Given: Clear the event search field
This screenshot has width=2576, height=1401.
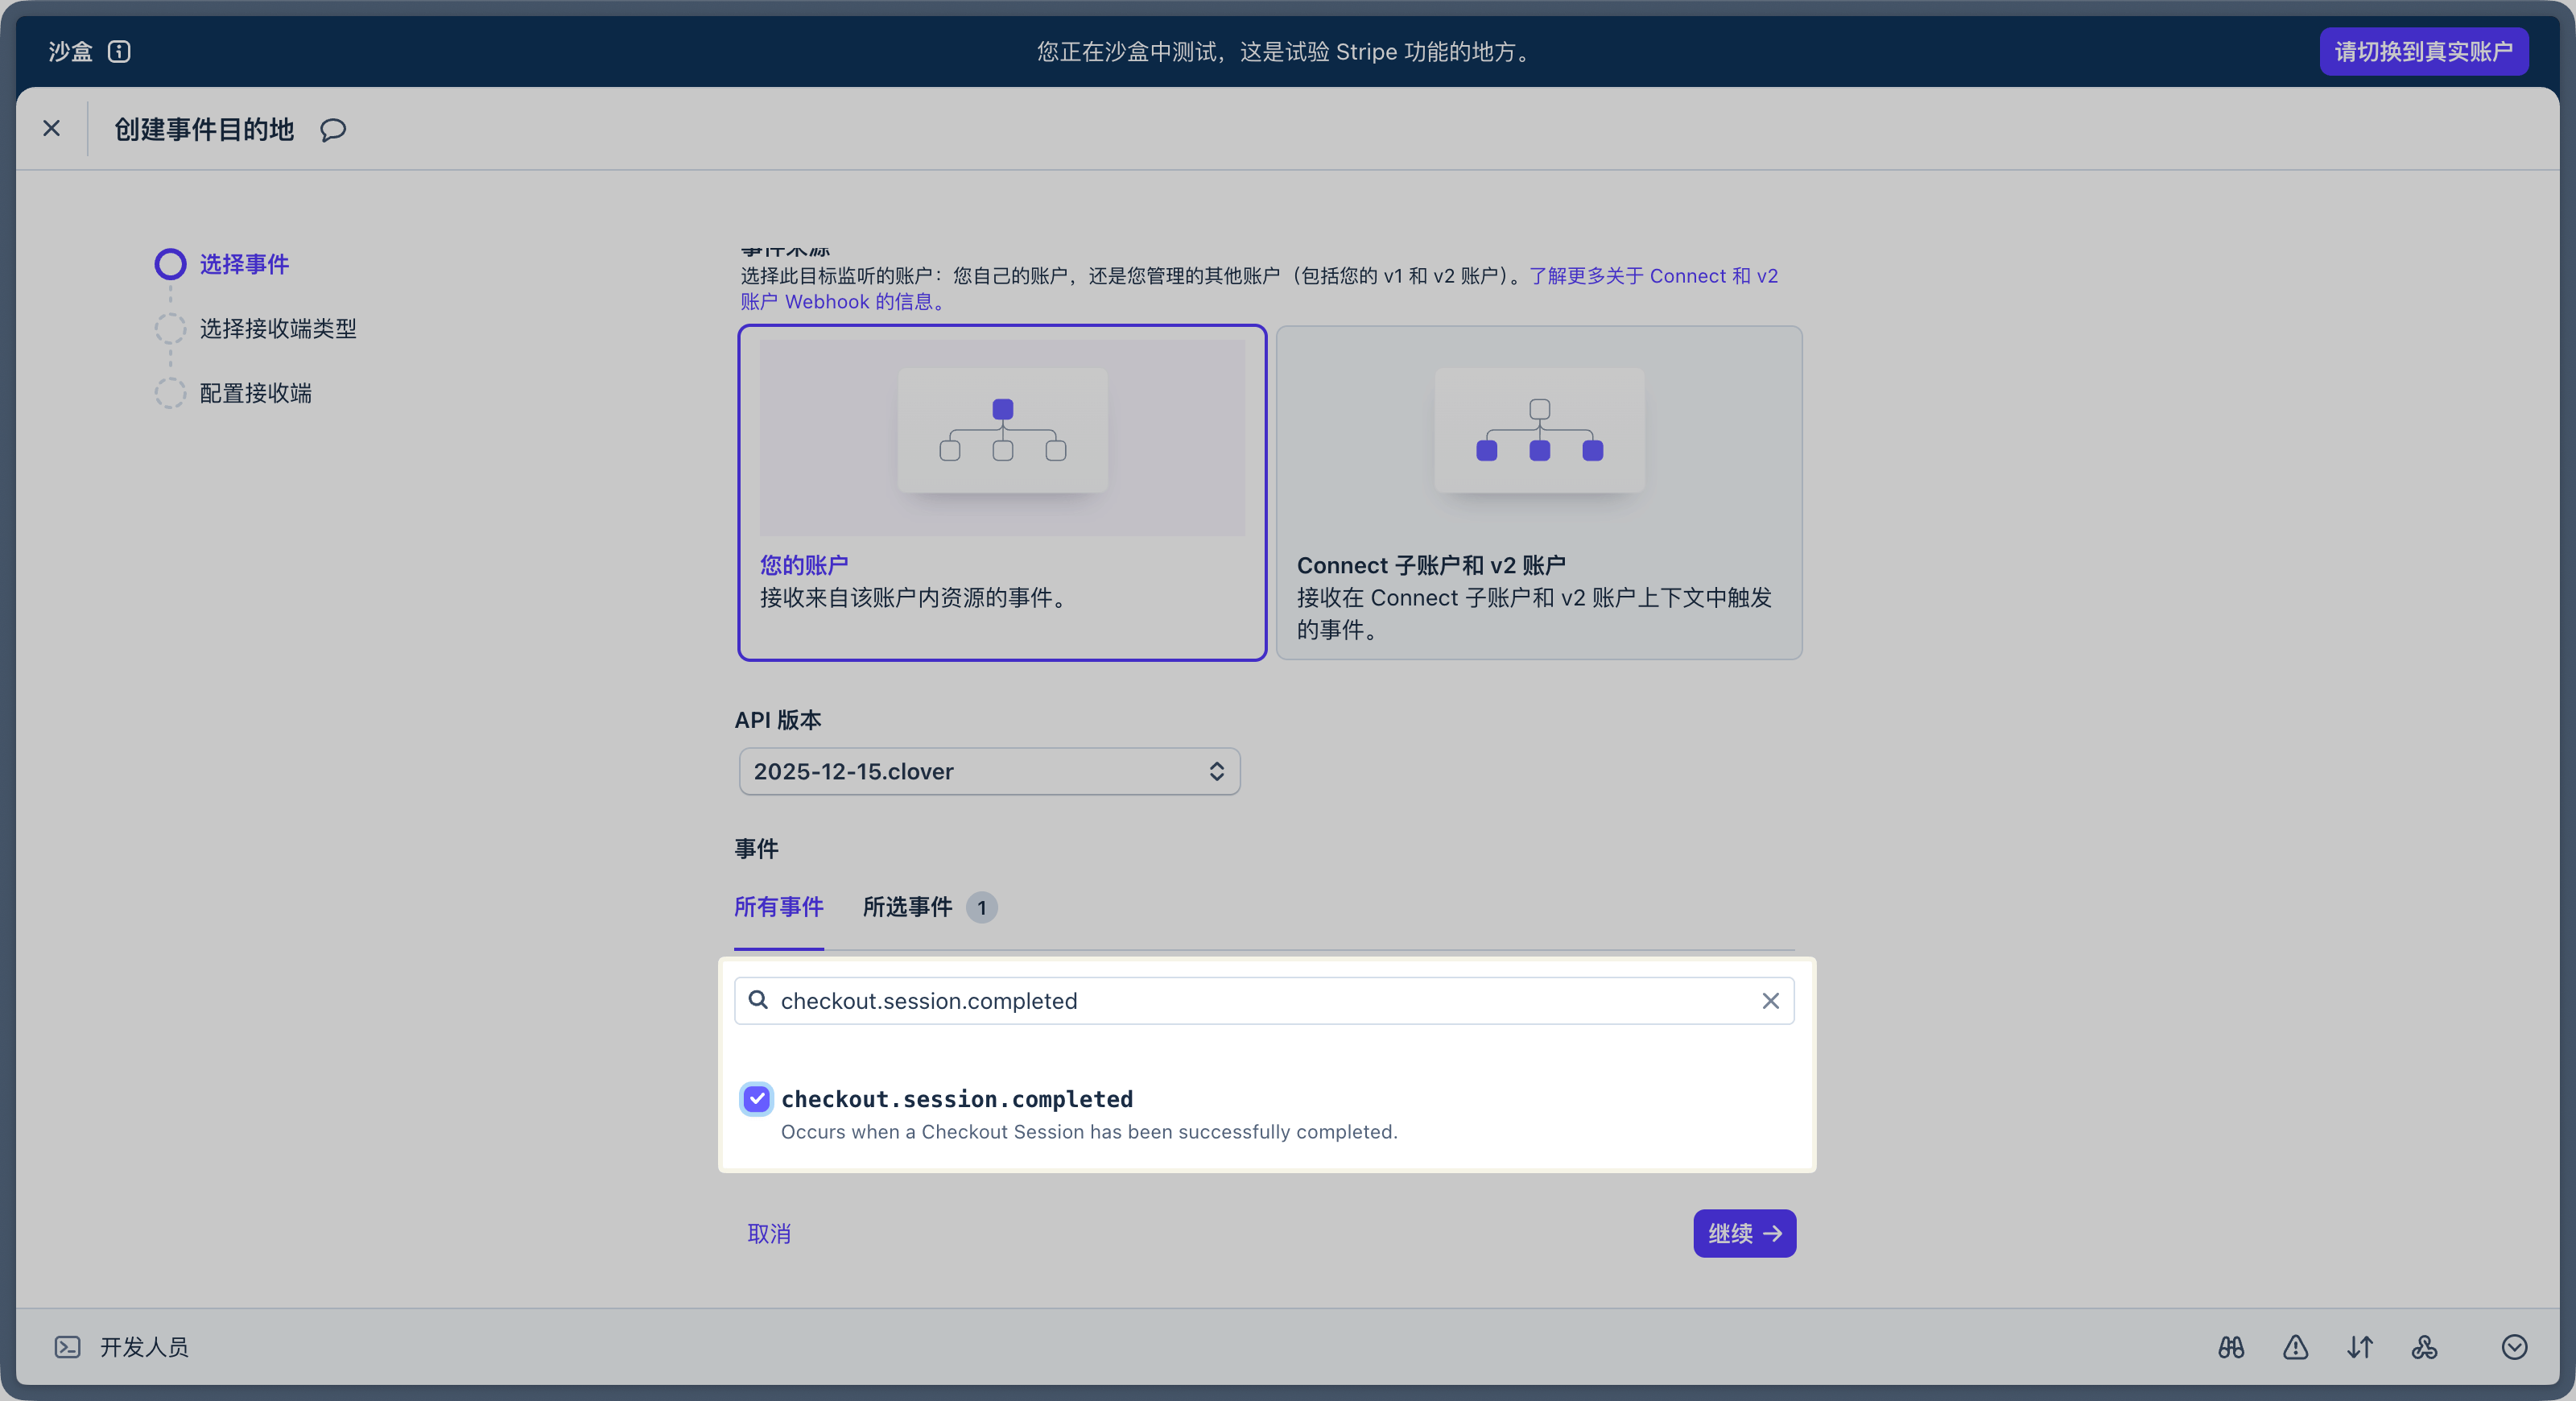Looking at the screenshot, I should coord(1770,1001).
